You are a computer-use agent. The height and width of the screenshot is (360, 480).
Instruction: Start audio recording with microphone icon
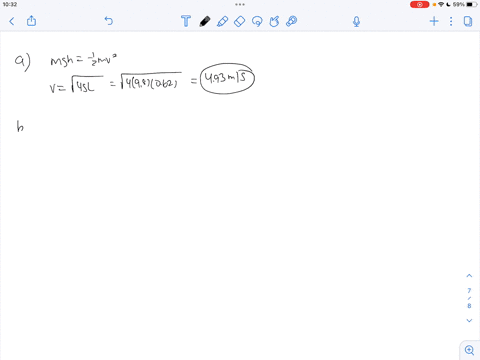tap(356, 21)
